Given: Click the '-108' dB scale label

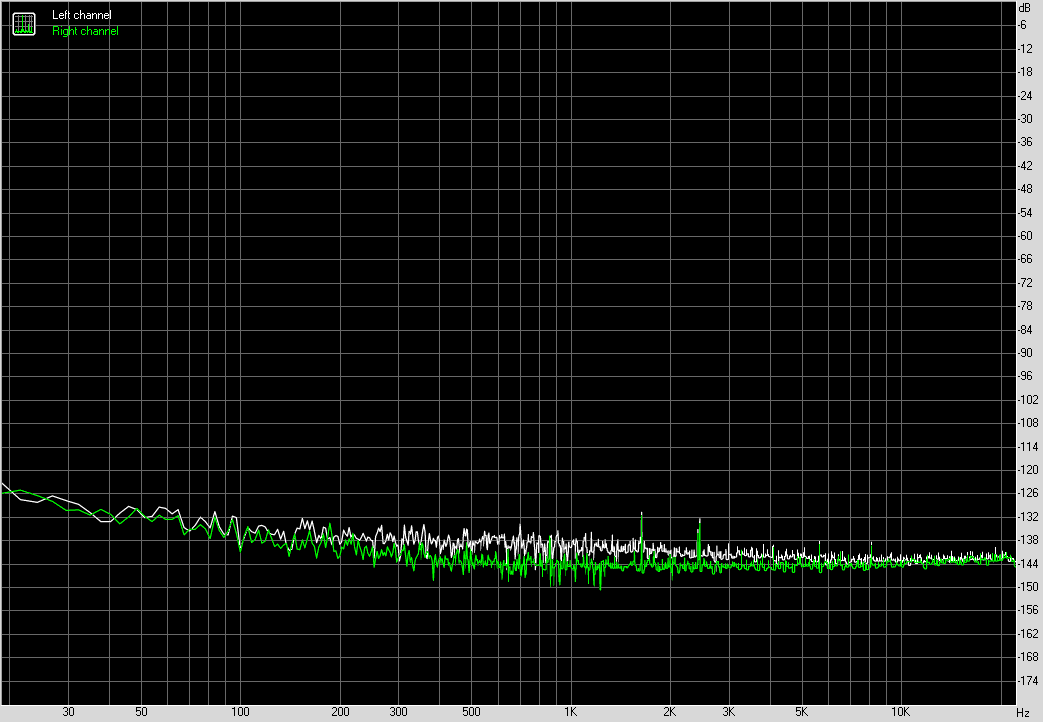Looking at the screenshot, I should 1028,423.
